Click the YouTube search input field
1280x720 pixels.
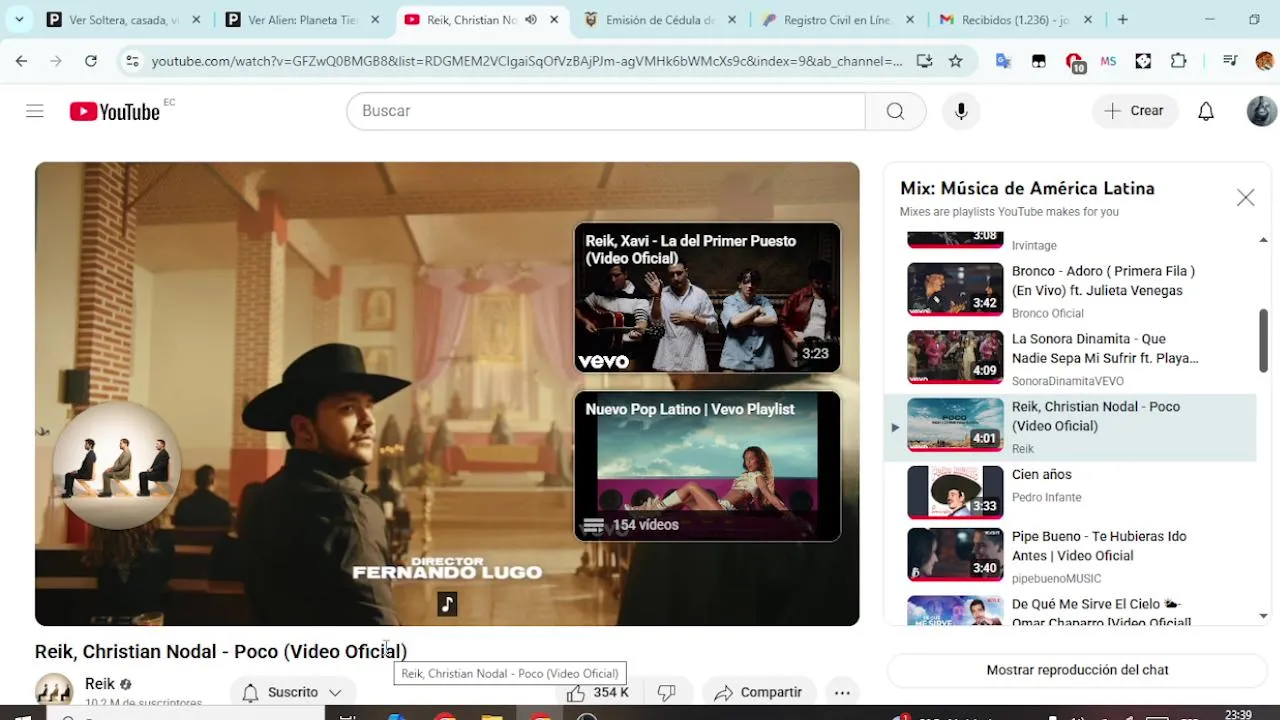[x=606, y=111]
